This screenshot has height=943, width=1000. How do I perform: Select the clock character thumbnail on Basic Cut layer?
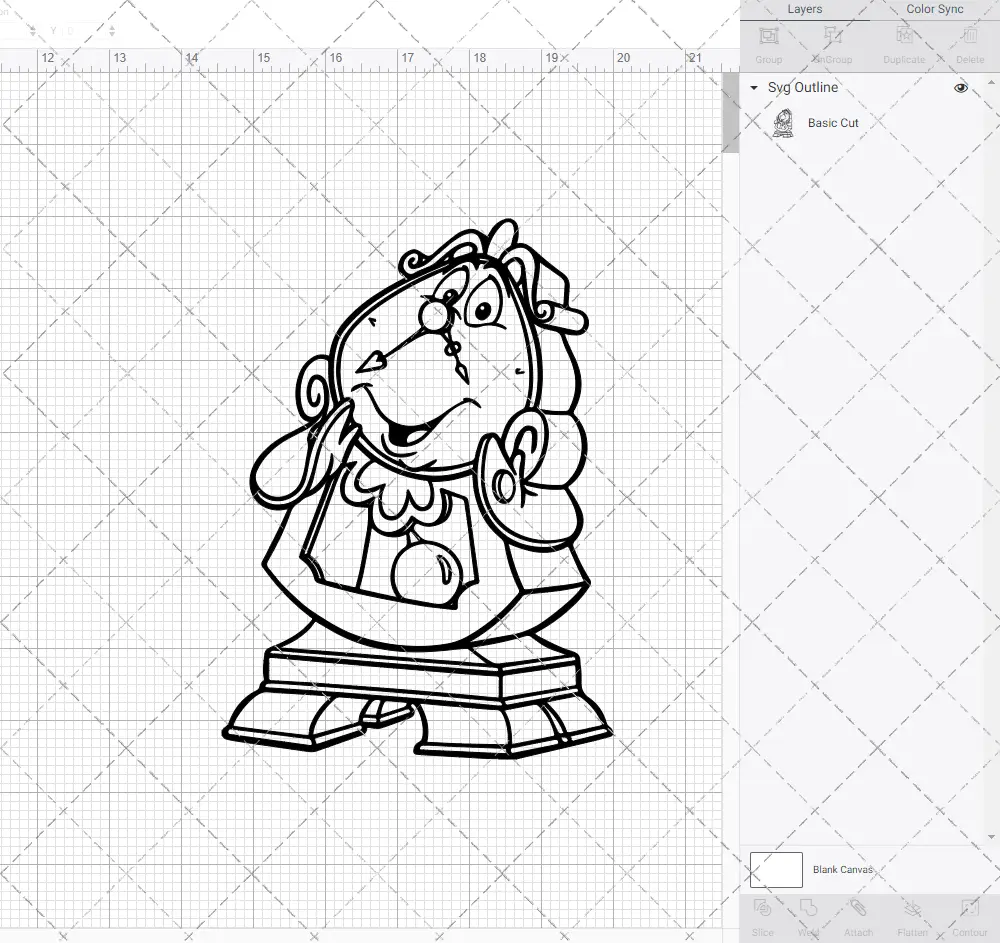[x=784, y=122]
